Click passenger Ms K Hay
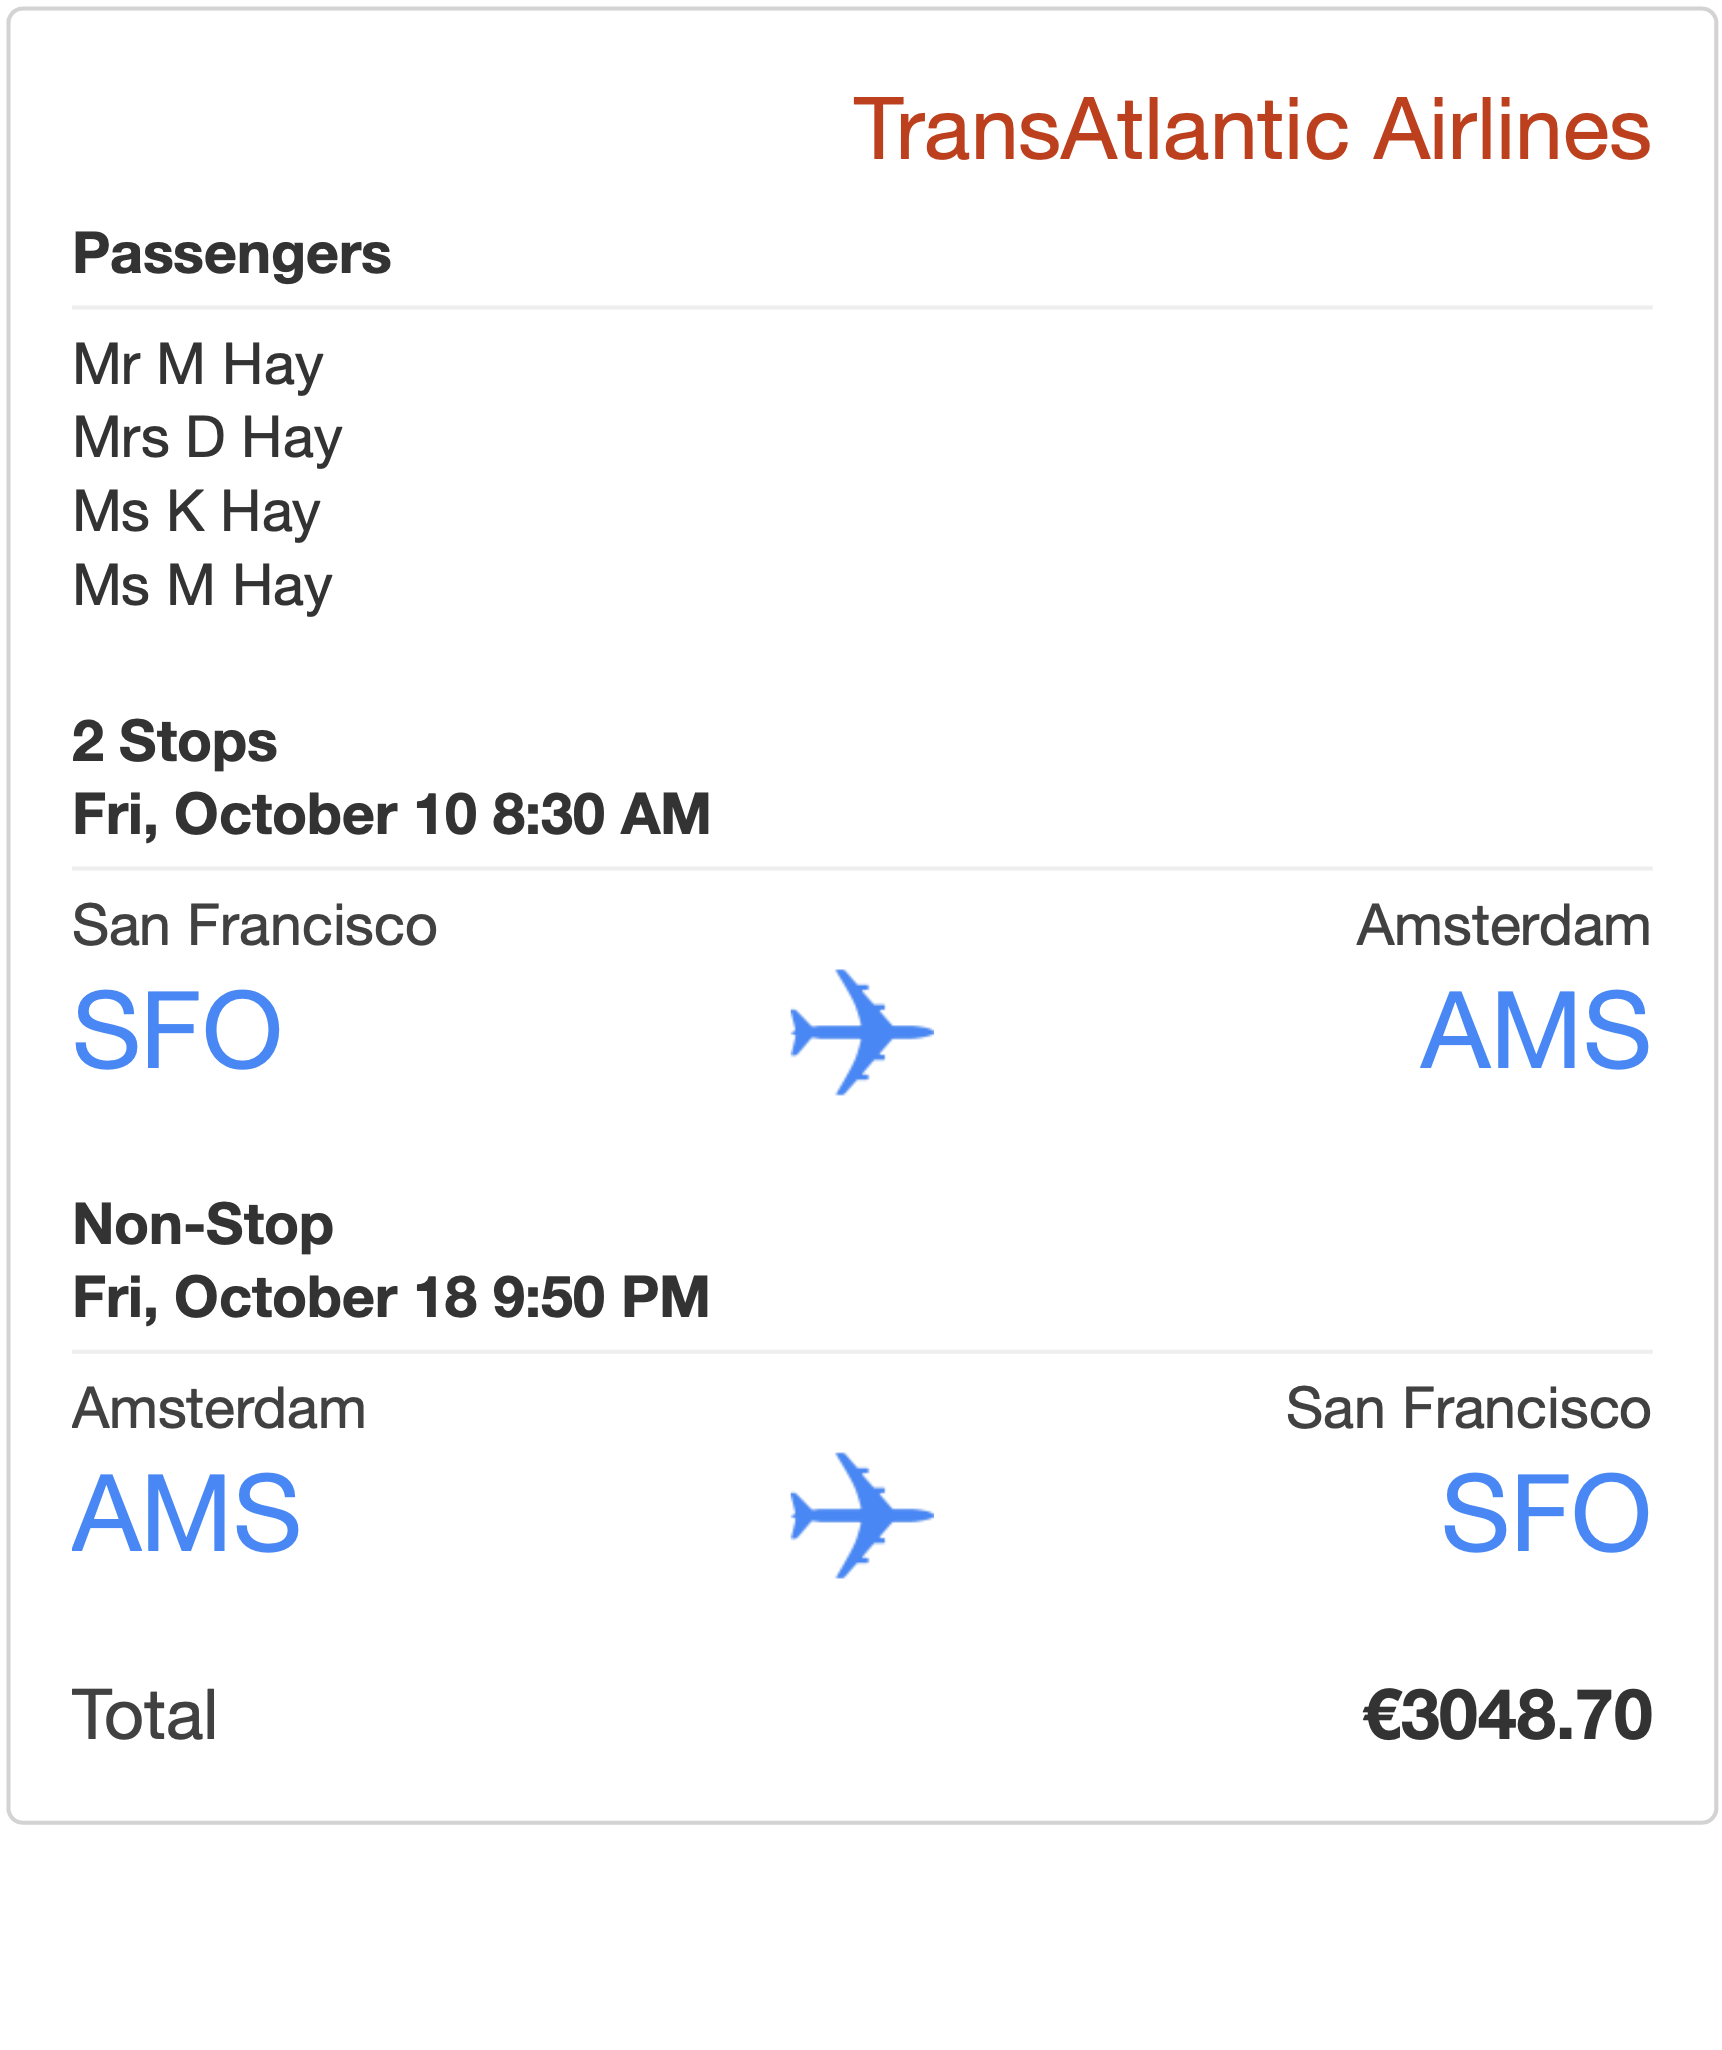1722x2050 pixels. coord(197,512)
